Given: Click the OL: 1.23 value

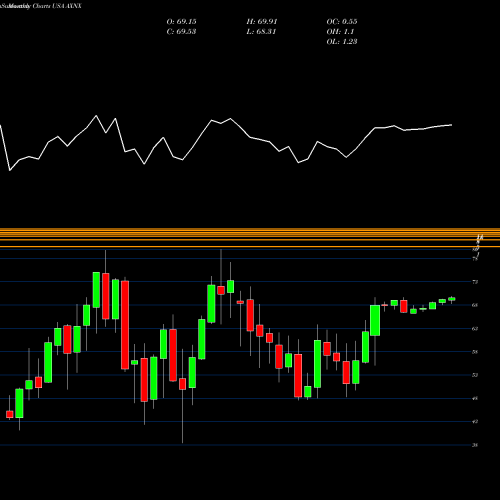Looking at the screenshot, I should 342,42.
